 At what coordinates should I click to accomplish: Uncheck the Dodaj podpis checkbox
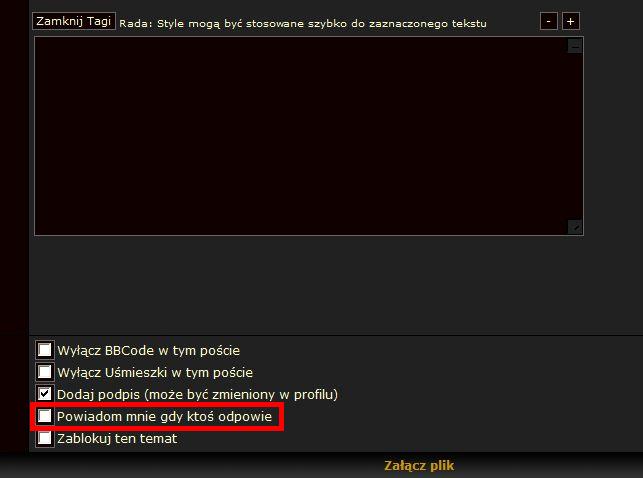(45, 394)
